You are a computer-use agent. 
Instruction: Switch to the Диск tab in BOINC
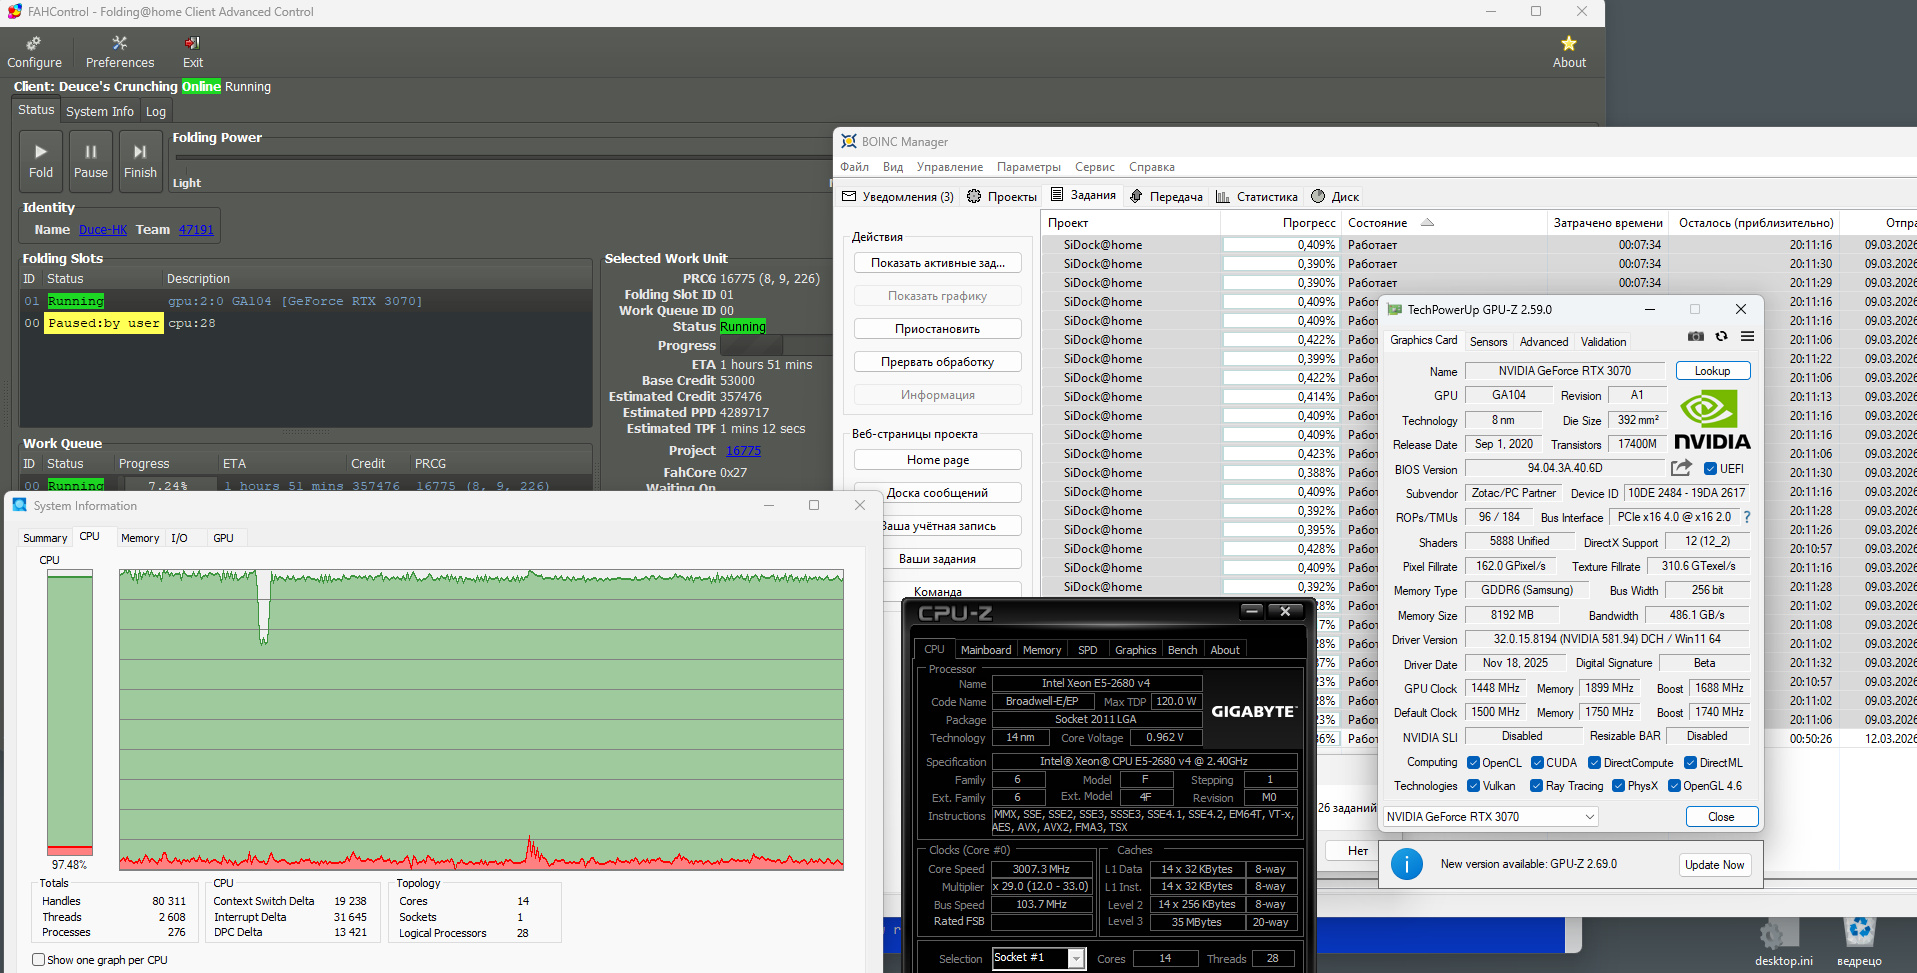pyautogui.click(x=1335, y=196)
